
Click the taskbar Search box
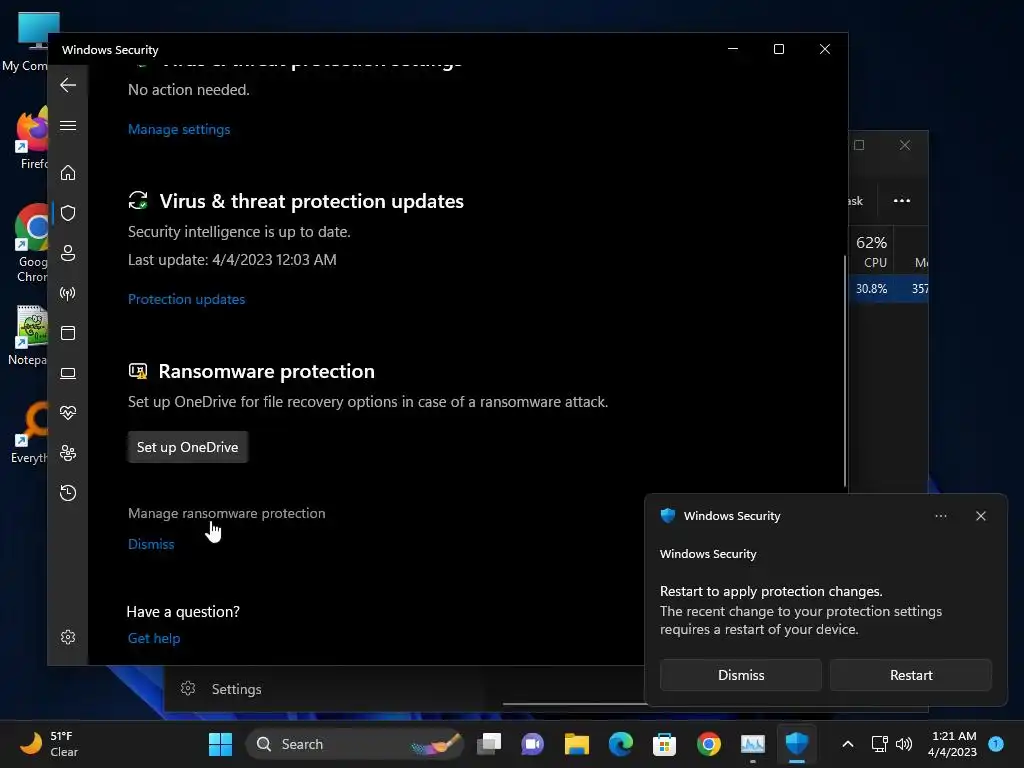pyautogui.click(x=355, y=744)
